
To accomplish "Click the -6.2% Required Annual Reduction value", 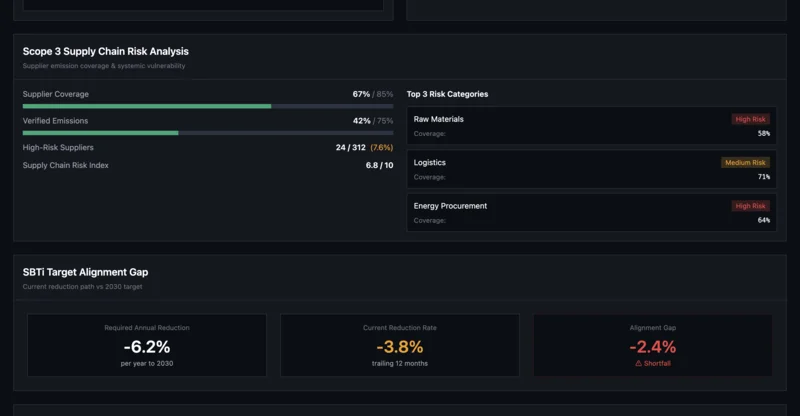I will pyautogui.click(x=147, y=347).
